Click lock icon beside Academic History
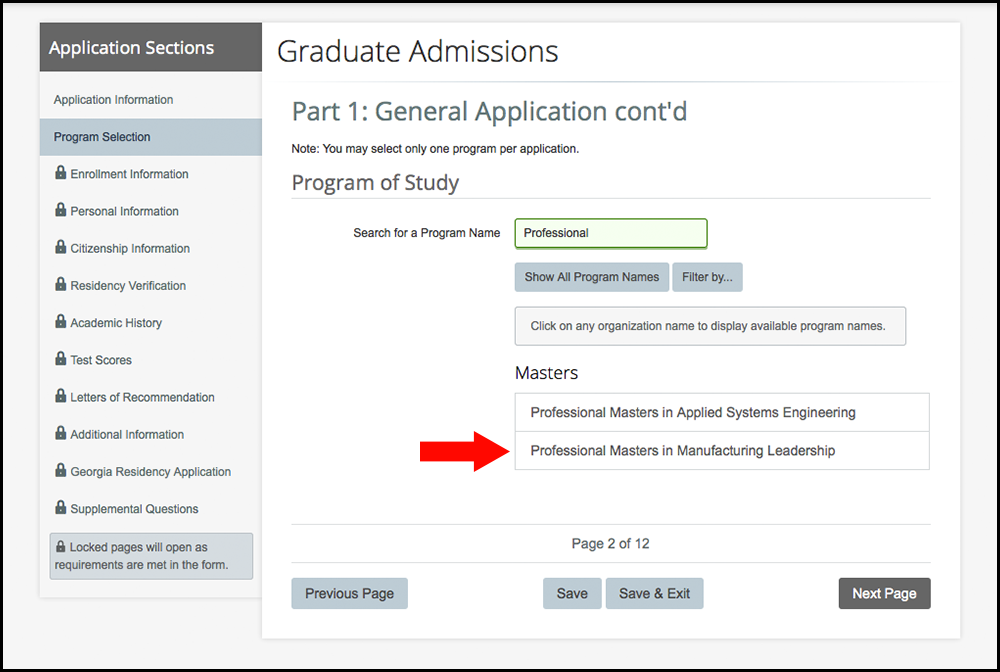This screenshot has width=1000, height=672. (60, 322)
